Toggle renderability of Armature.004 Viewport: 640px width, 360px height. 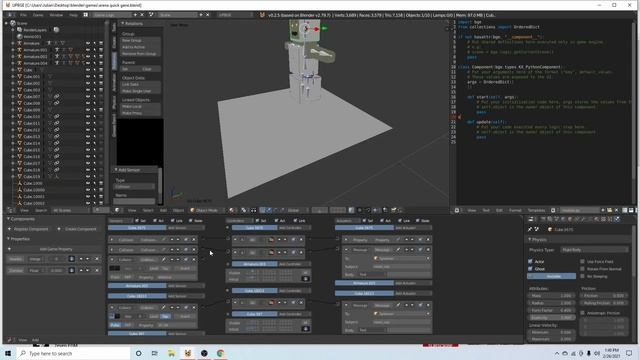tap(101, 63)
